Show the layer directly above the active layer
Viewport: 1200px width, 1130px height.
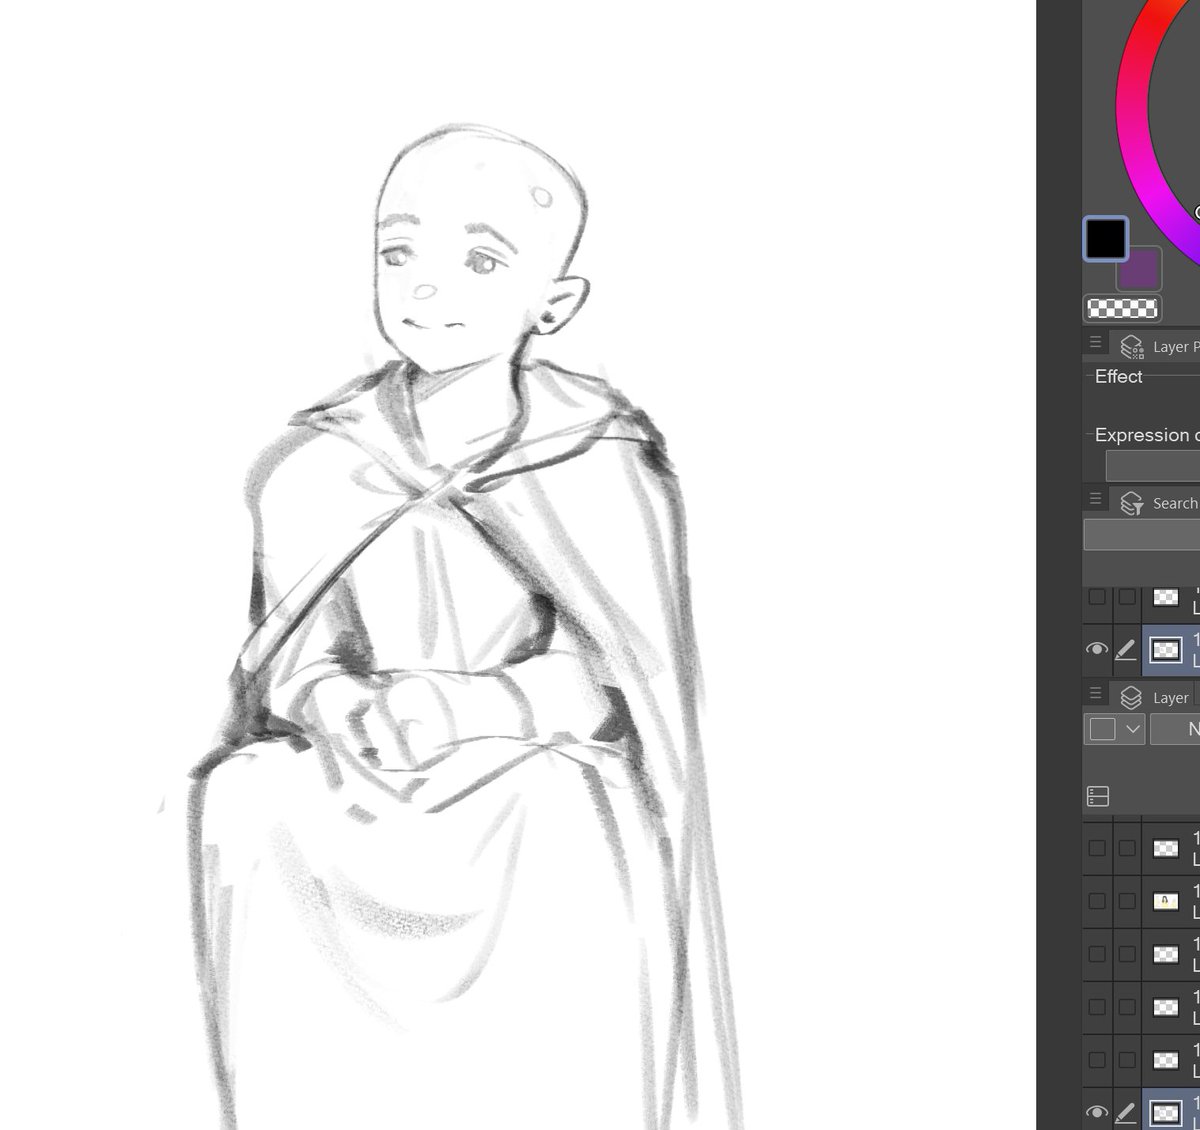click(1097, 1060)
